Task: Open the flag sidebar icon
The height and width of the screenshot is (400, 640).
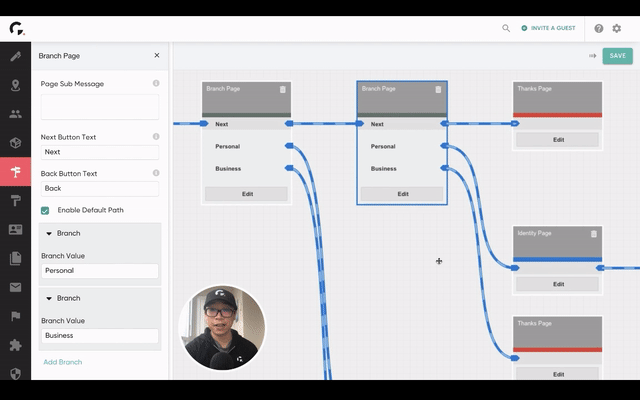Action: coord(16,316)
